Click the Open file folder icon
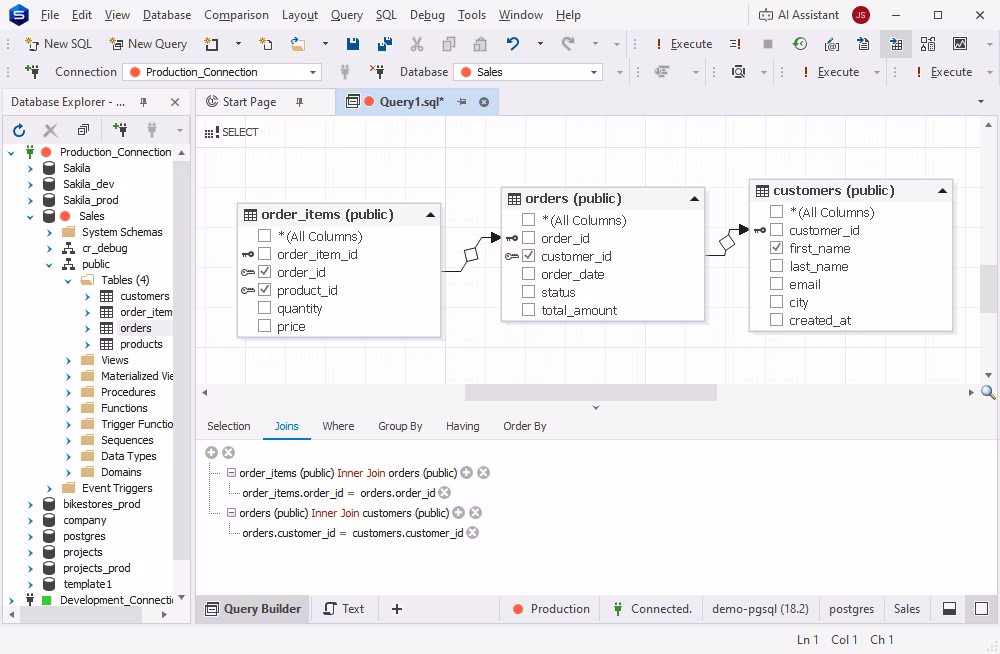 coord(297,44)
